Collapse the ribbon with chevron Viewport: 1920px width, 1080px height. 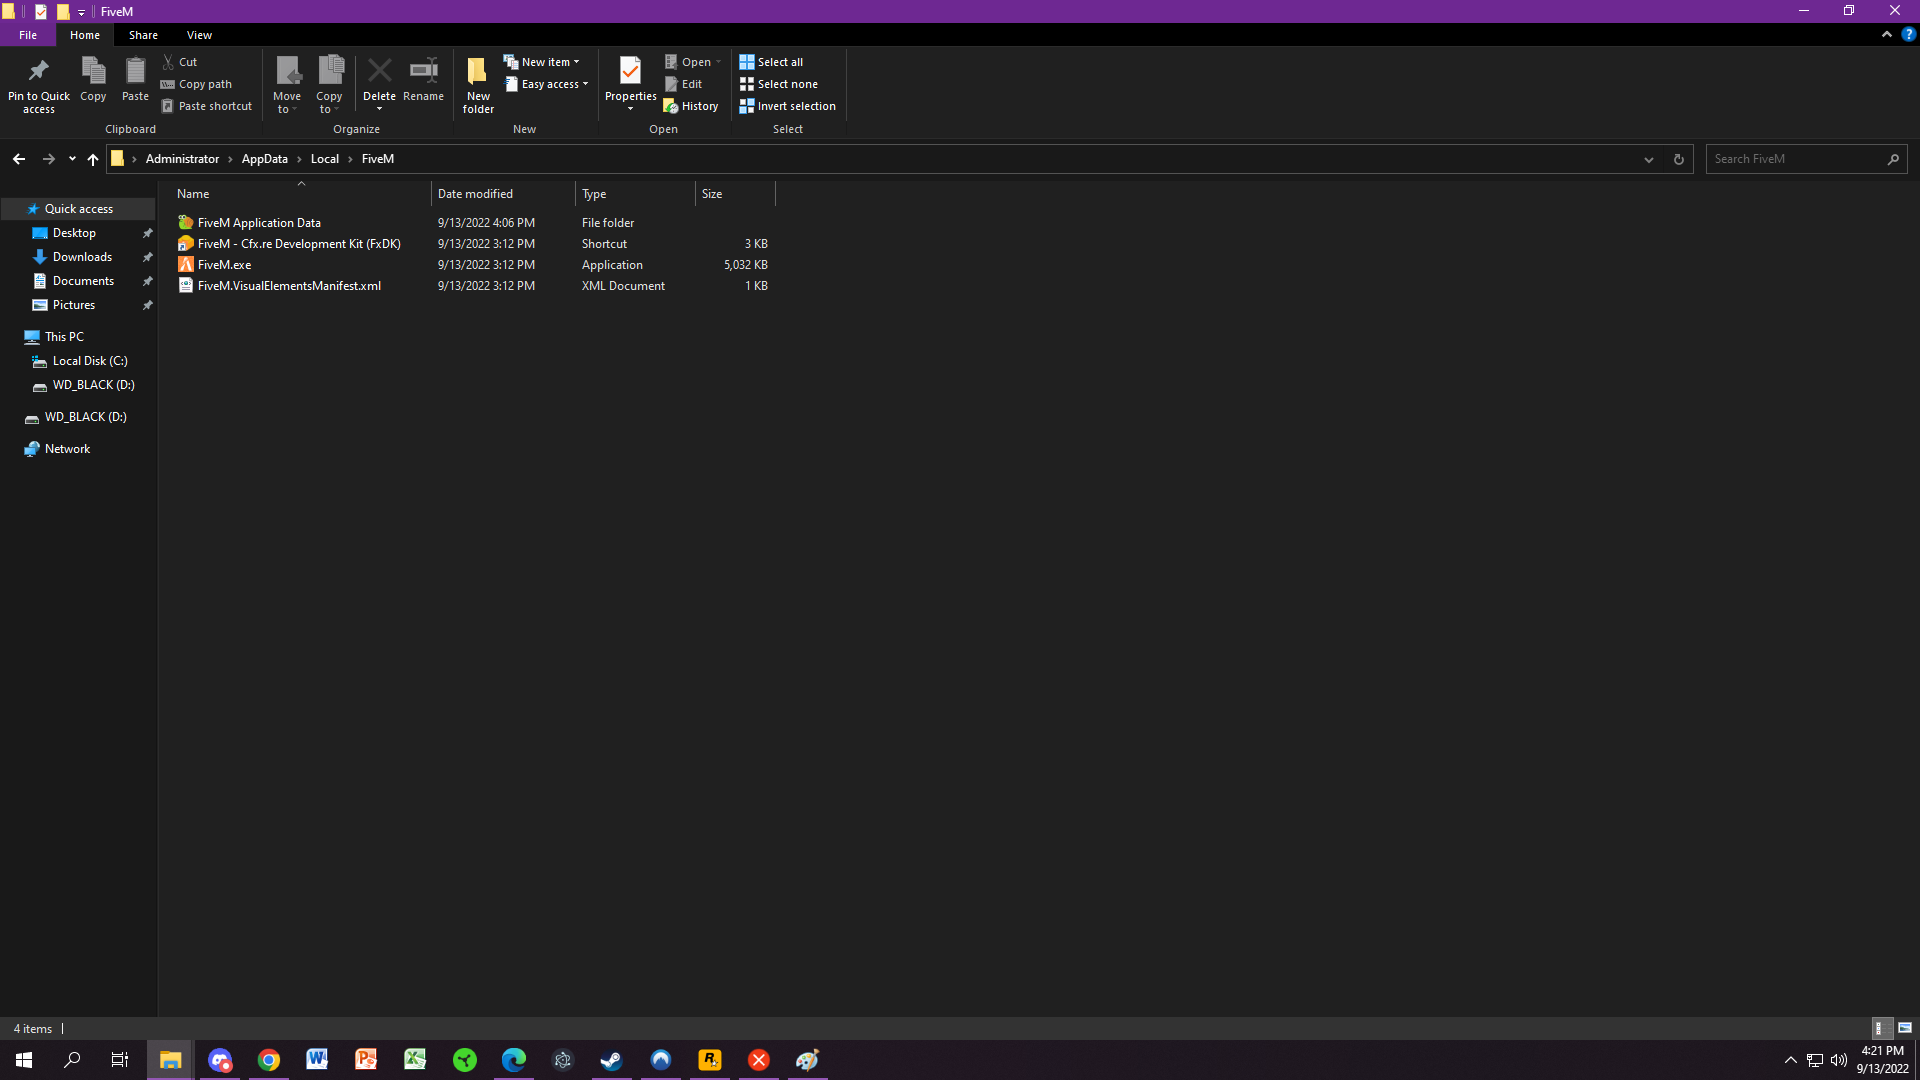coord(1887,34)
